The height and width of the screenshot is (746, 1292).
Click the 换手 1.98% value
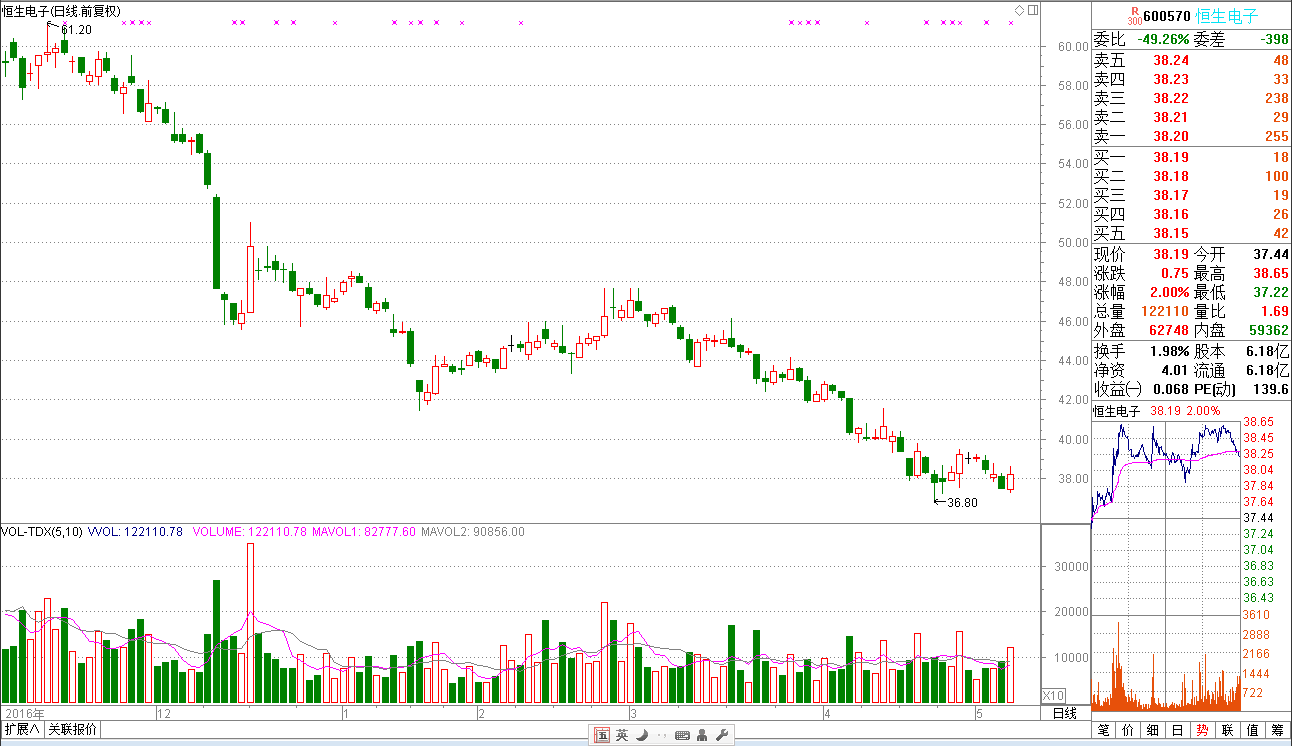tap(1168, 351)
